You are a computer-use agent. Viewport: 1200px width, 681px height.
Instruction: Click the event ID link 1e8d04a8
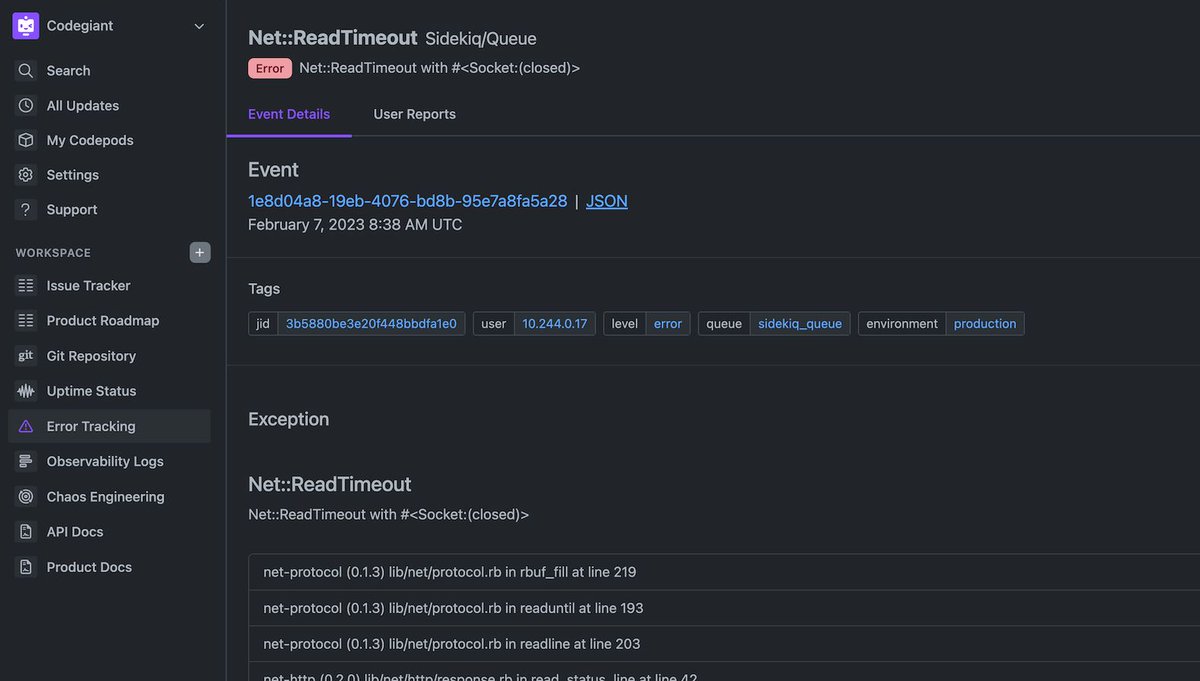click(405, 200)
